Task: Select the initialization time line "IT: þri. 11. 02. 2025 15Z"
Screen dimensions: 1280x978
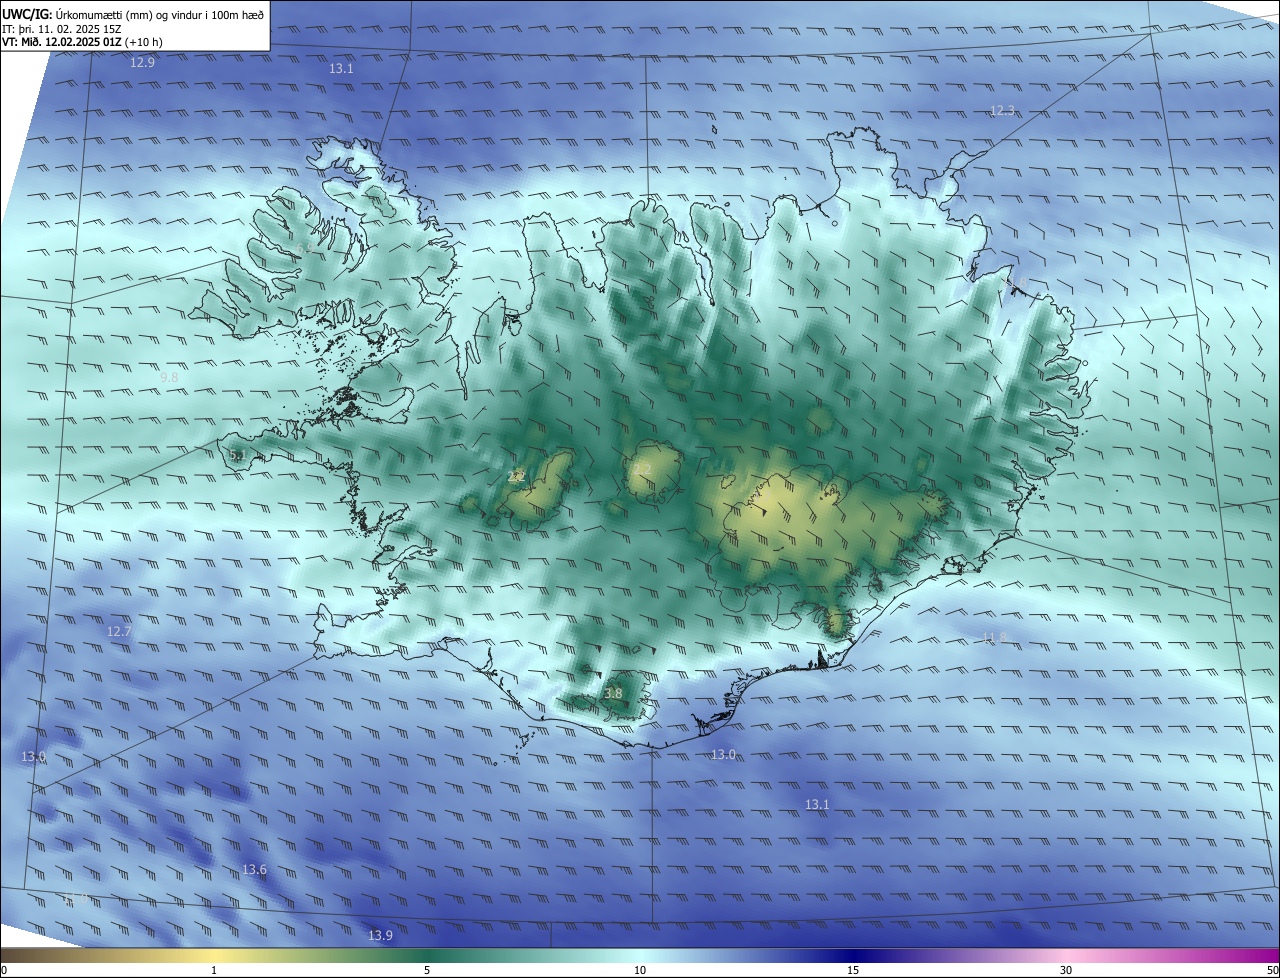Action: [x=62, y=29]
